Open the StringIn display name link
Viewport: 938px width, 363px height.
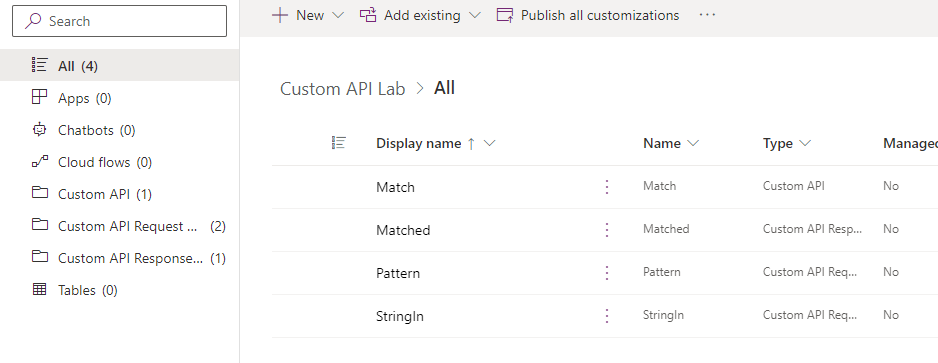click(400, 316)
